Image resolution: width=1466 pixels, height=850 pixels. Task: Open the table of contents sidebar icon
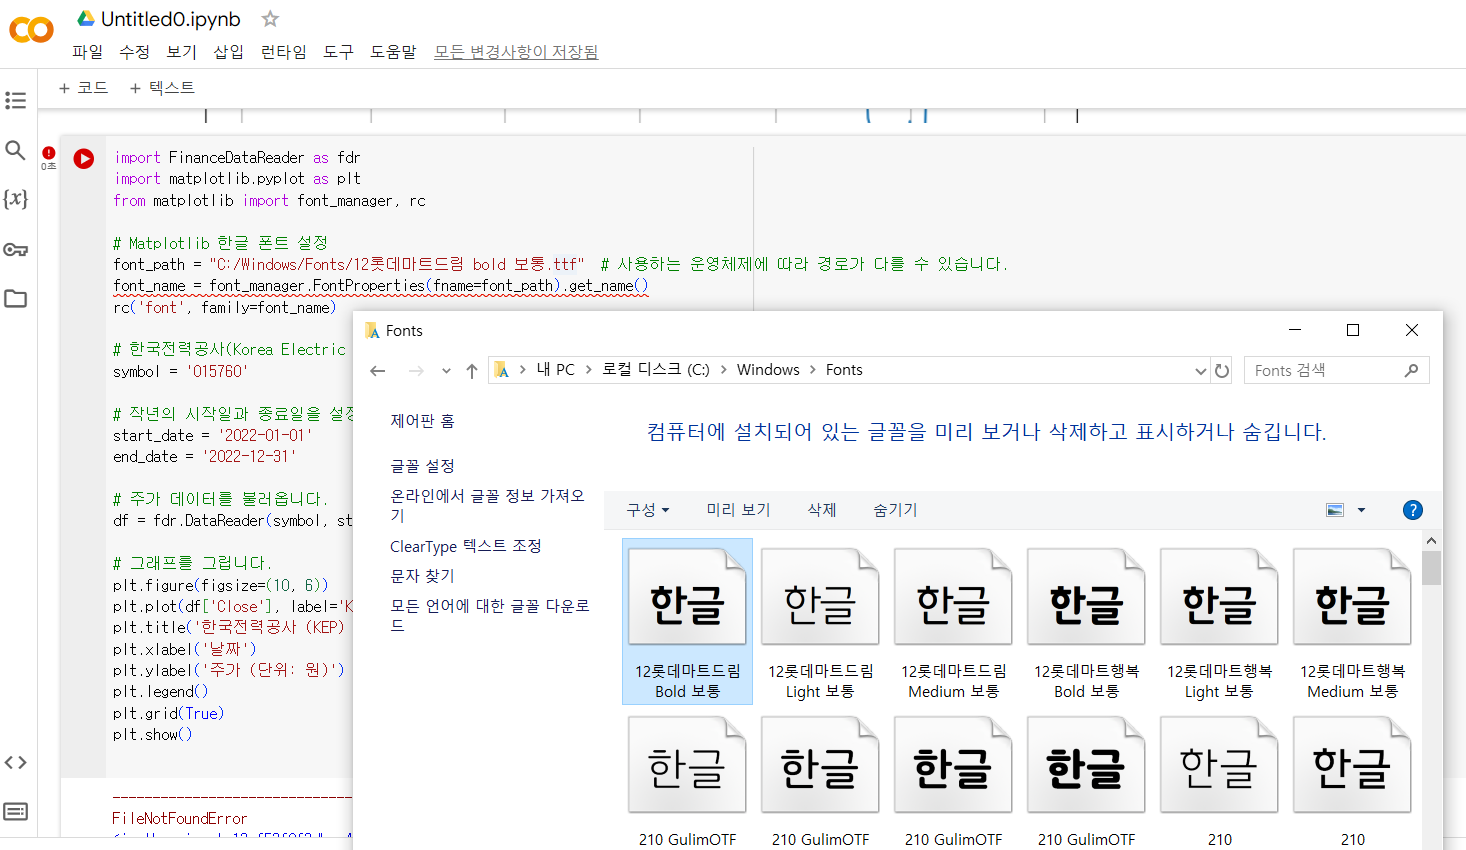pos(15,100)
